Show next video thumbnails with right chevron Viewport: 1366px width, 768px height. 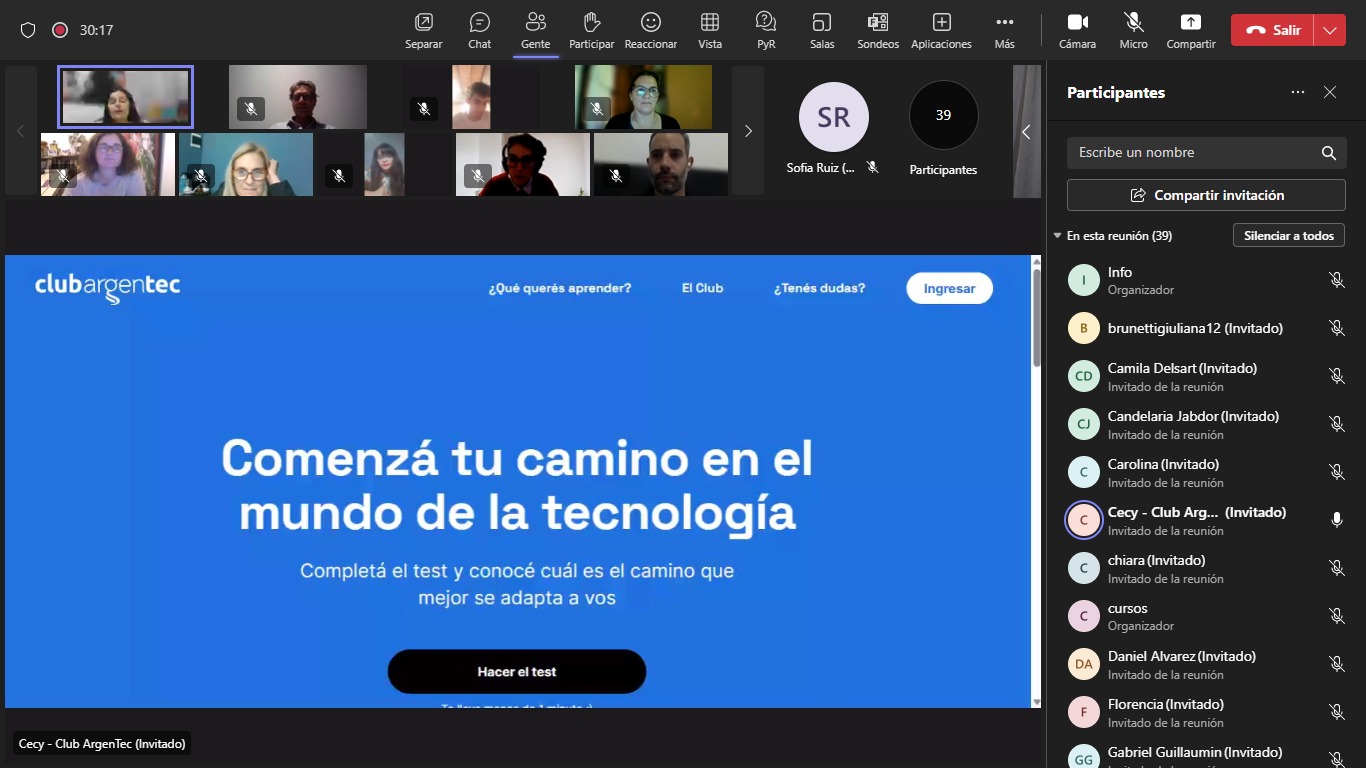coord(748,131)
